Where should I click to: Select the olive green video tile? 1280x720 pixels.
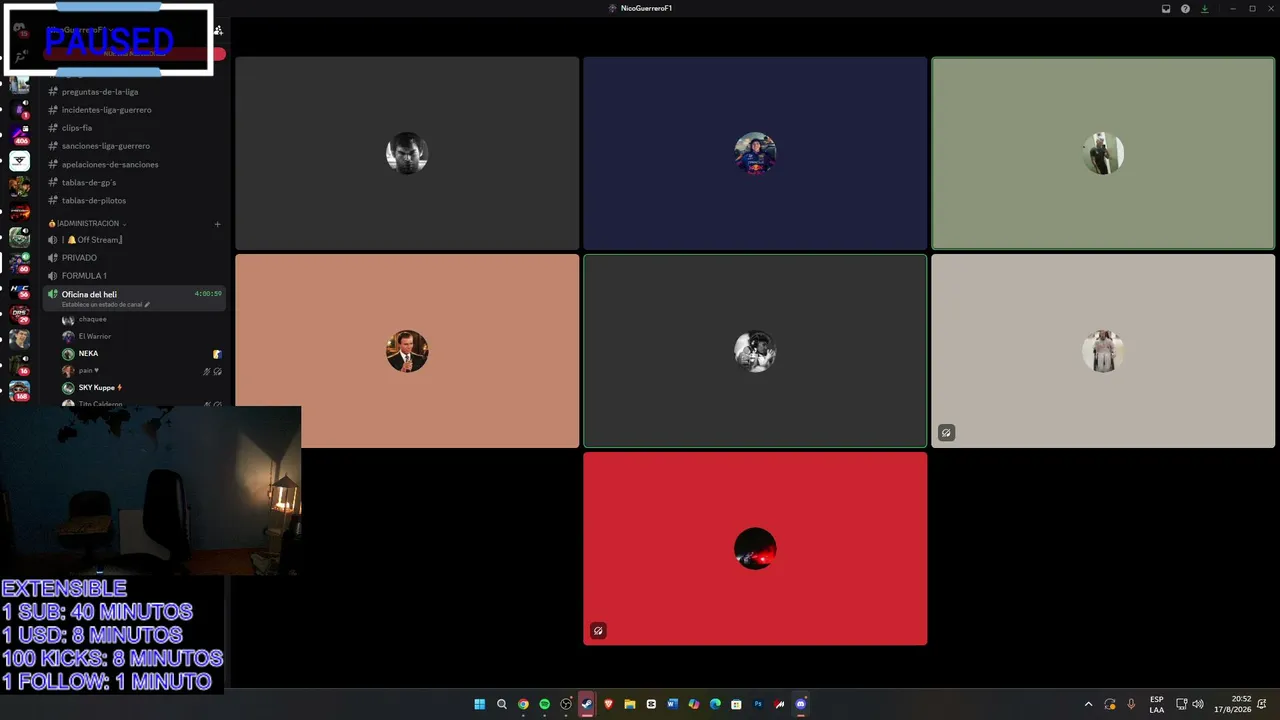click(1103, 153)
